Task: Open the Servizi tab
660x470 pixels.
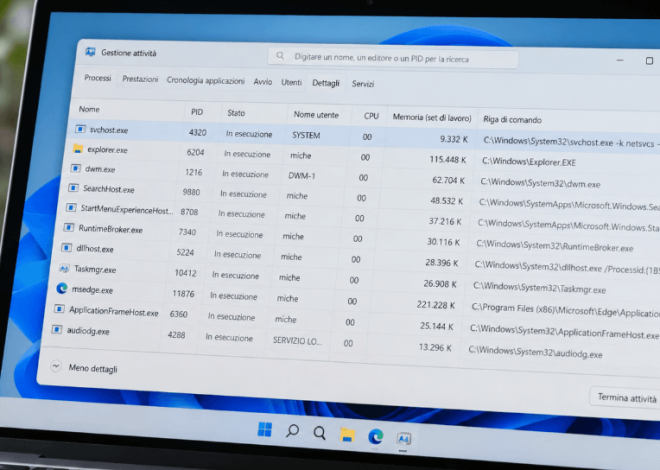Action: point(363,84)
